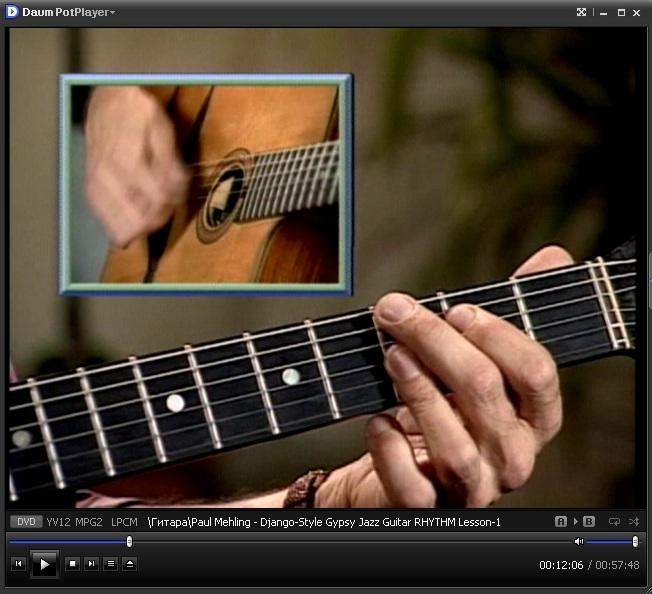
Task: Set A-B repeat end point B
Action: coord(589,521)
